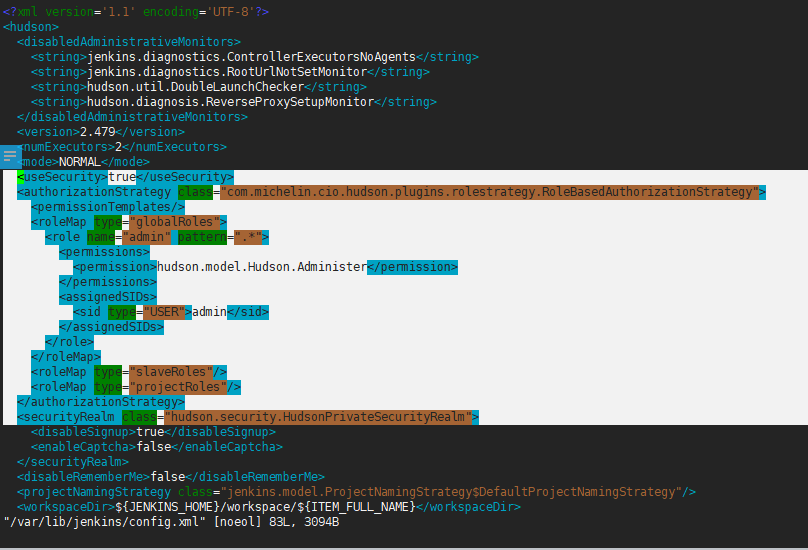The height and width of the screenshot is (550, 808).
Task: Place cursor on permissionTemplates tag
Action: pos(108,207)
